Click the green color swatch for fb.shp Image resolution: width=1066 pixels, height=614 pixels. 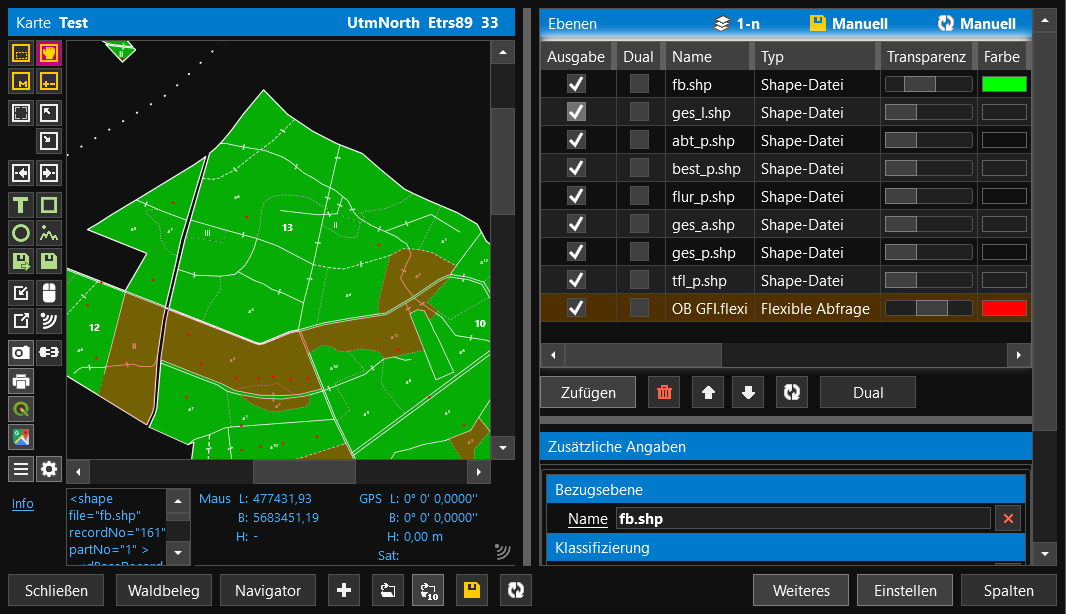pyautogui.click(x=1004, y=85)
